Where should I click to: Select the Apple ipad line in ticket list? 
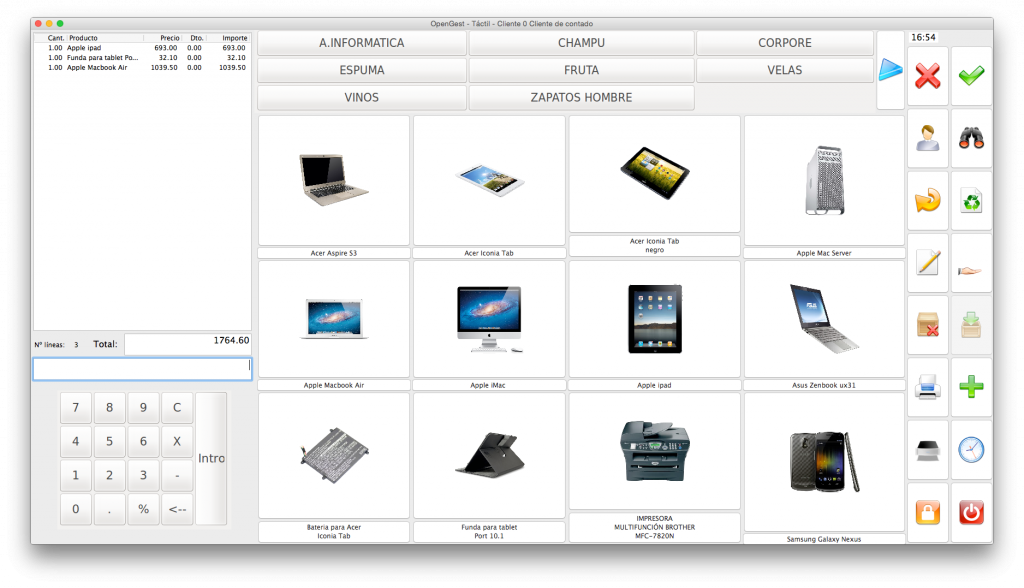coord(142,48)
